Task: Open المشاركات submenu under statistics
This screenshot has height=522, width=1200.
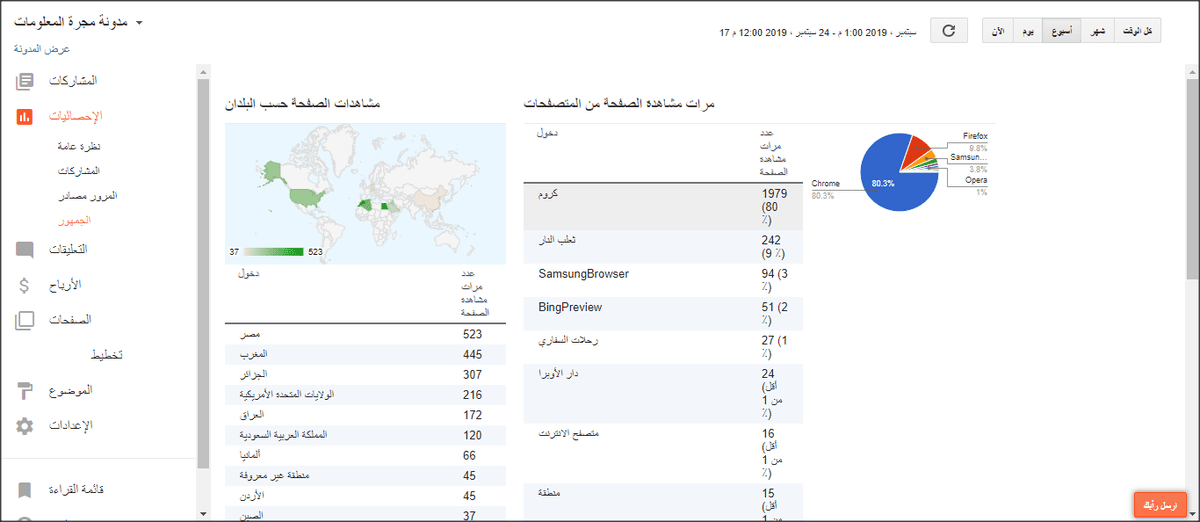Action: pyautogui.click(x=80, y=171)
